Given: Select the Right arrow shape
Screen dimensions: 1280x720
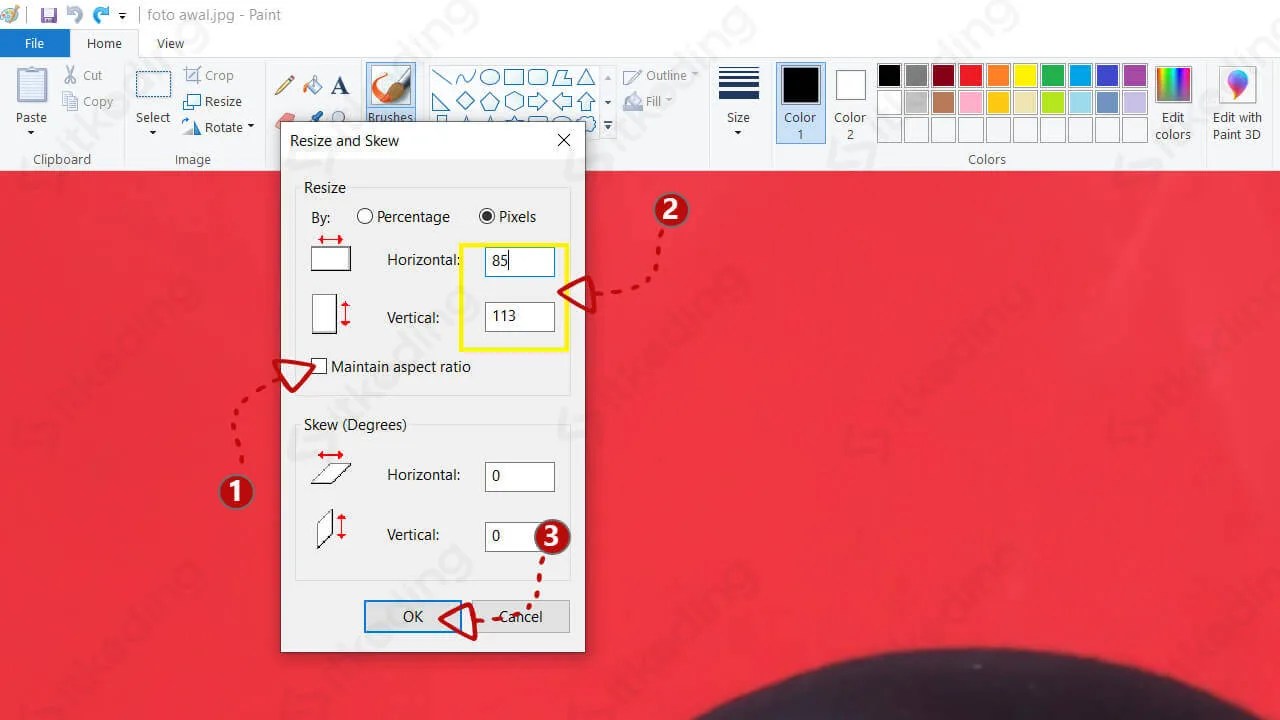Looking at the screenshot, I should point(538,101).
